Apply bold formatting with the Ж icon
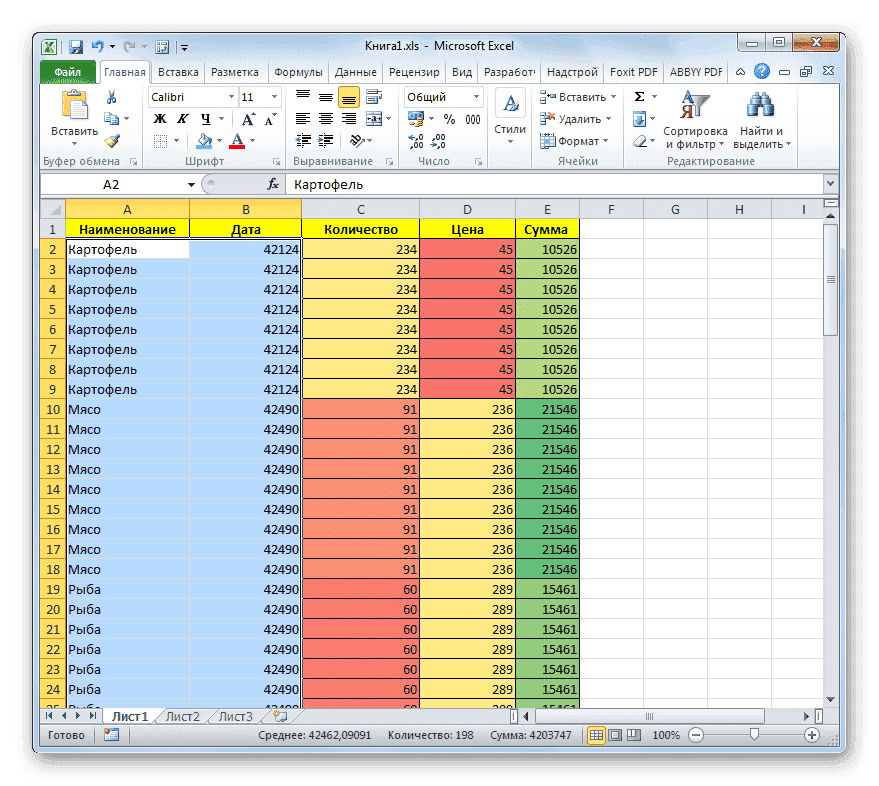 coord(159,117)
